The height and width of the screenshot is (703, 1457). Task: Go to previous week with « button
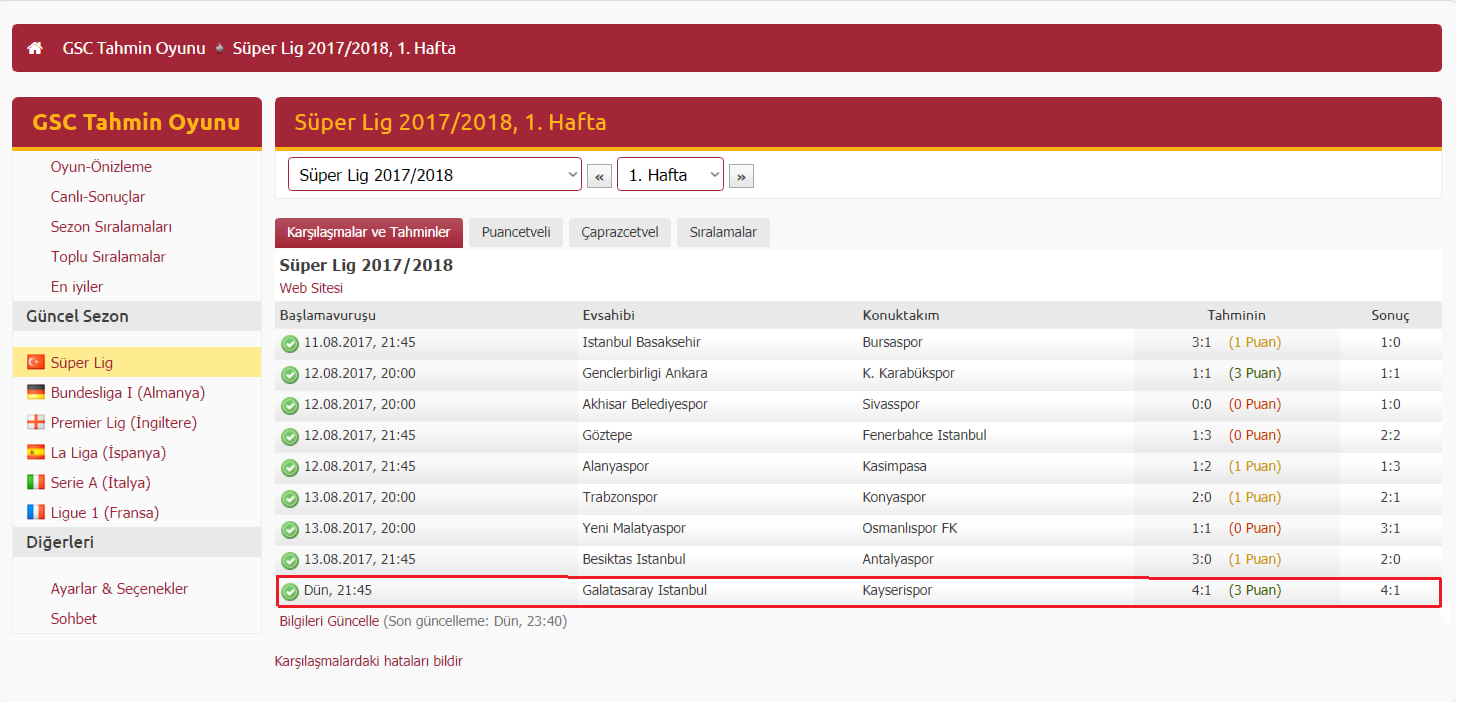pyautogui.click(x=599, y=176)
